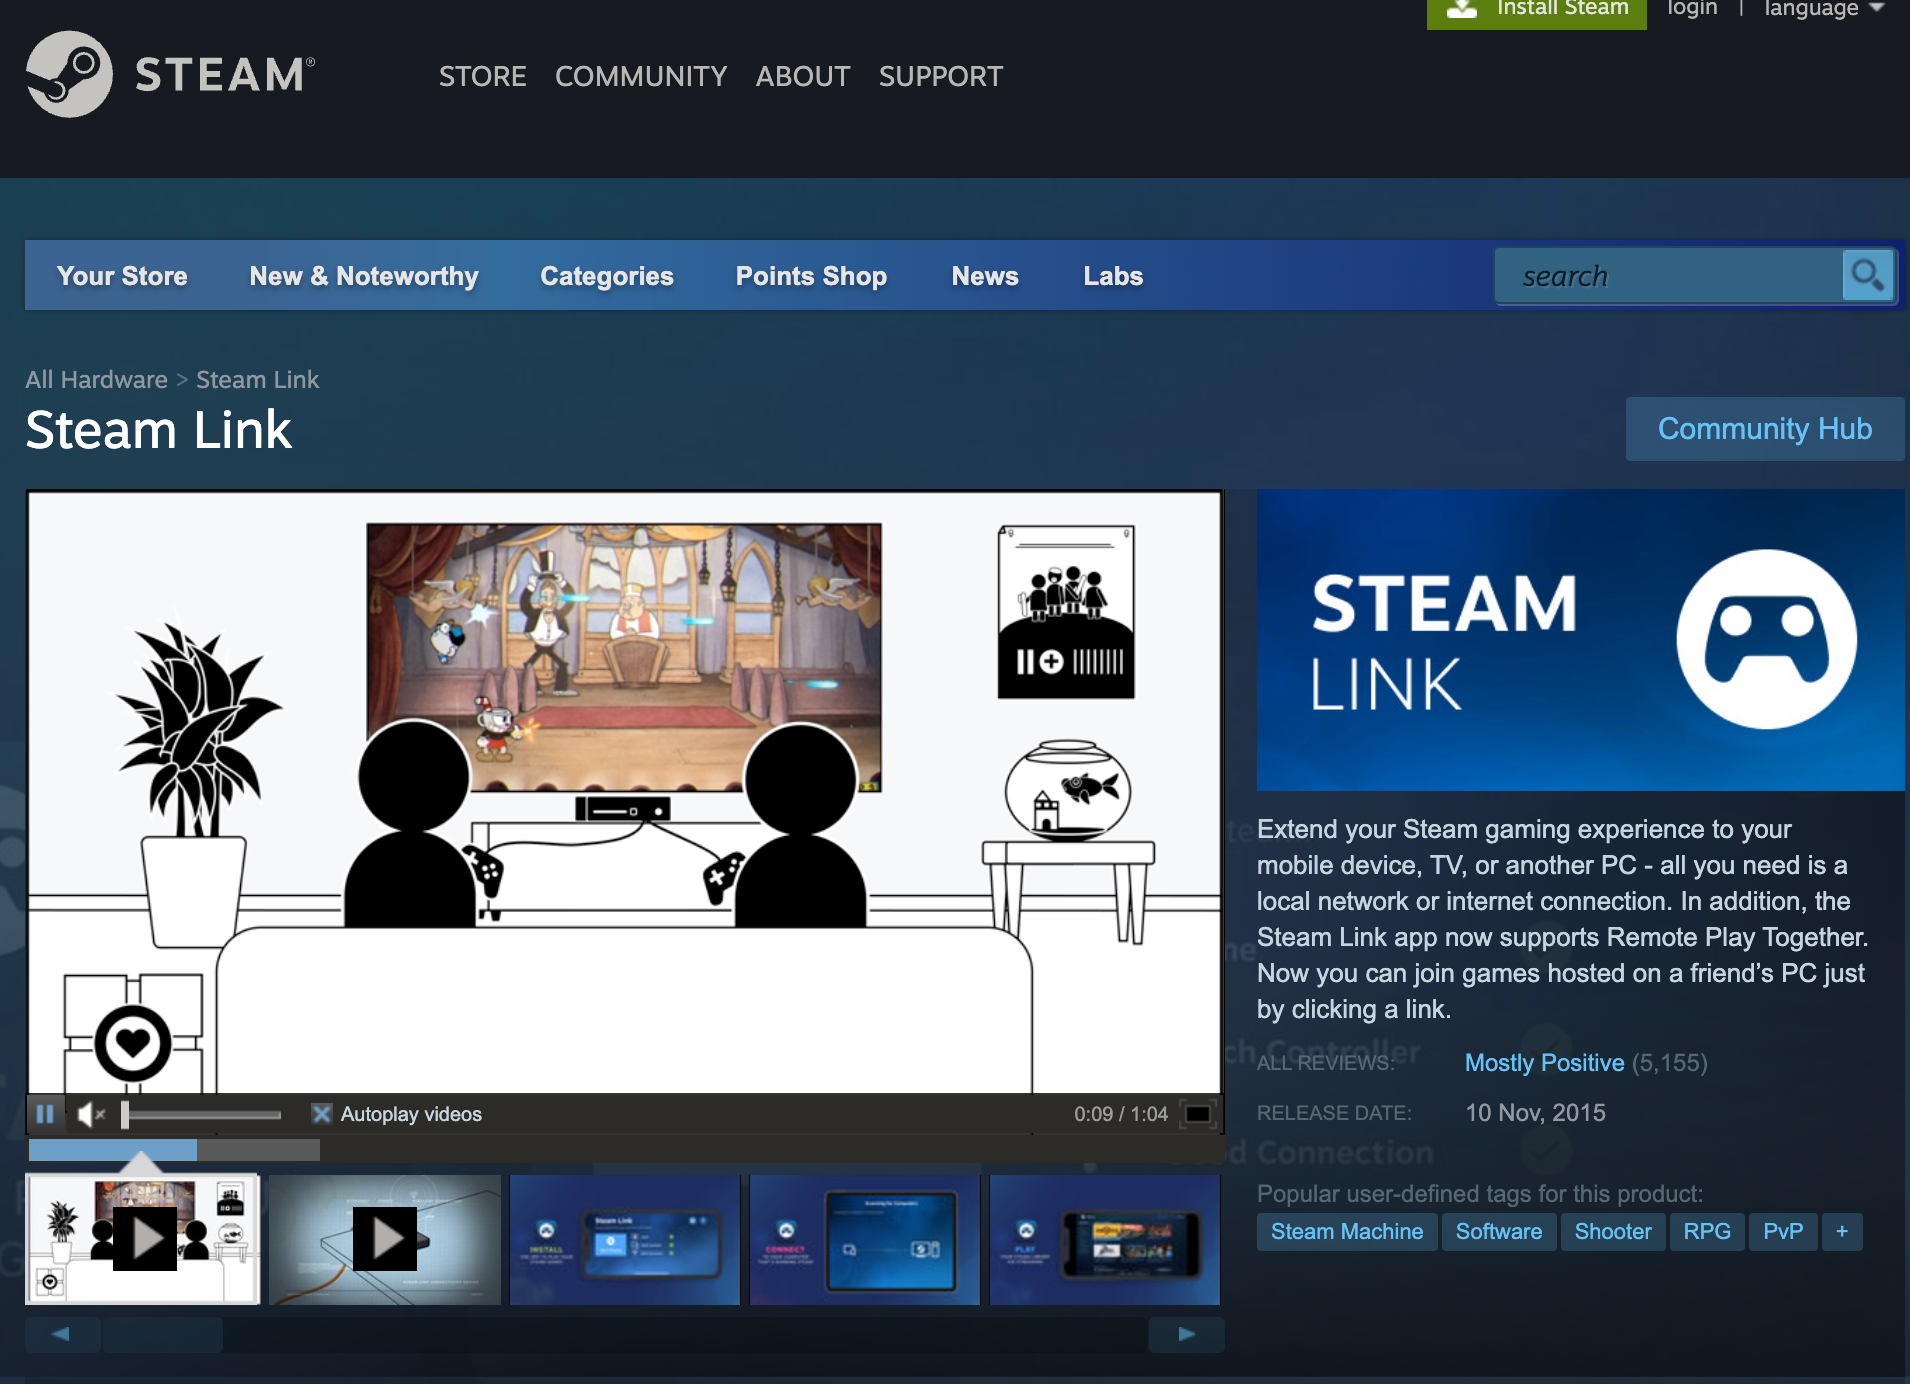Open the News tab
This screenshot has width=1910, height=1384.
(x=985, y=276)
